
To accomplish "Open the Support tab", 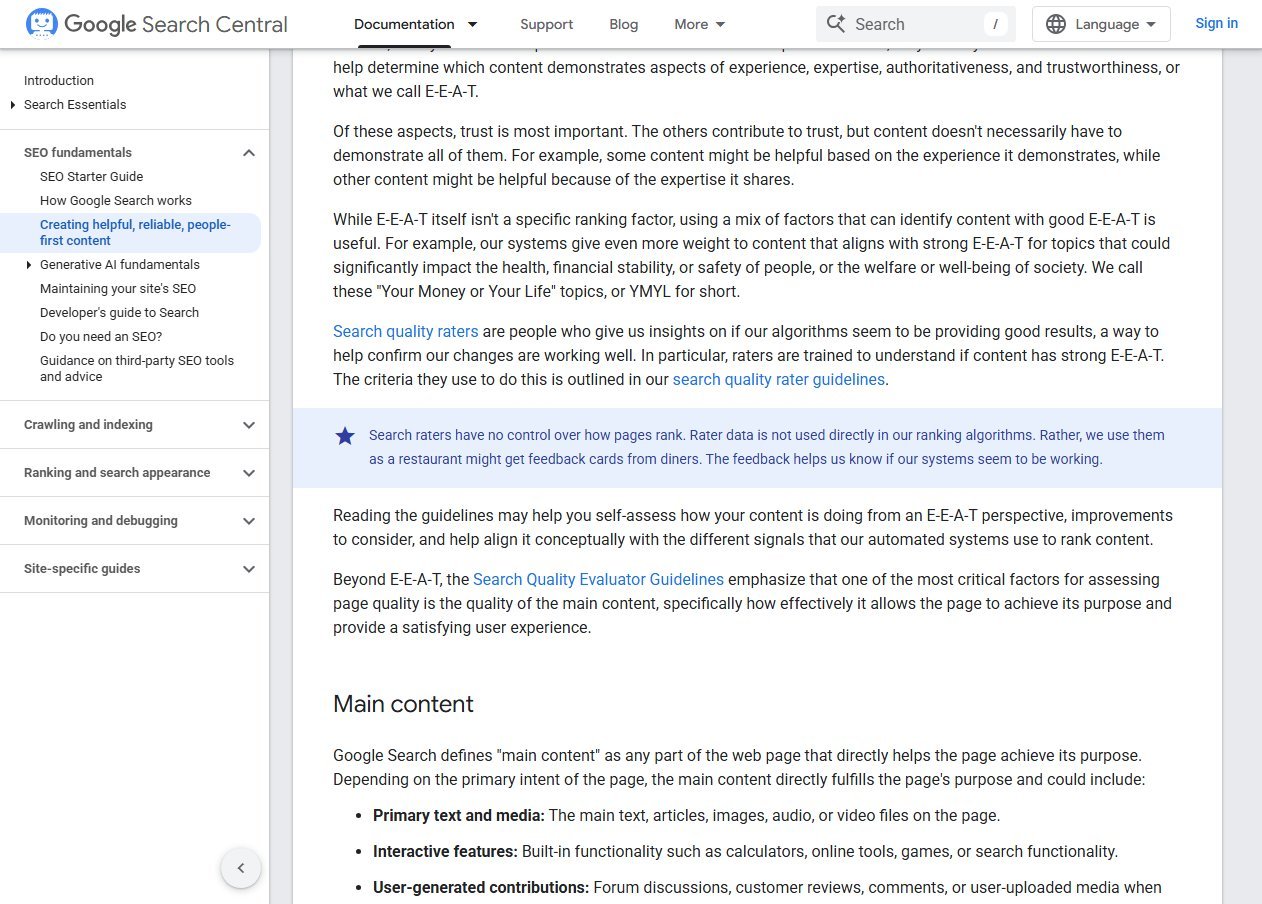I will 546,24.
